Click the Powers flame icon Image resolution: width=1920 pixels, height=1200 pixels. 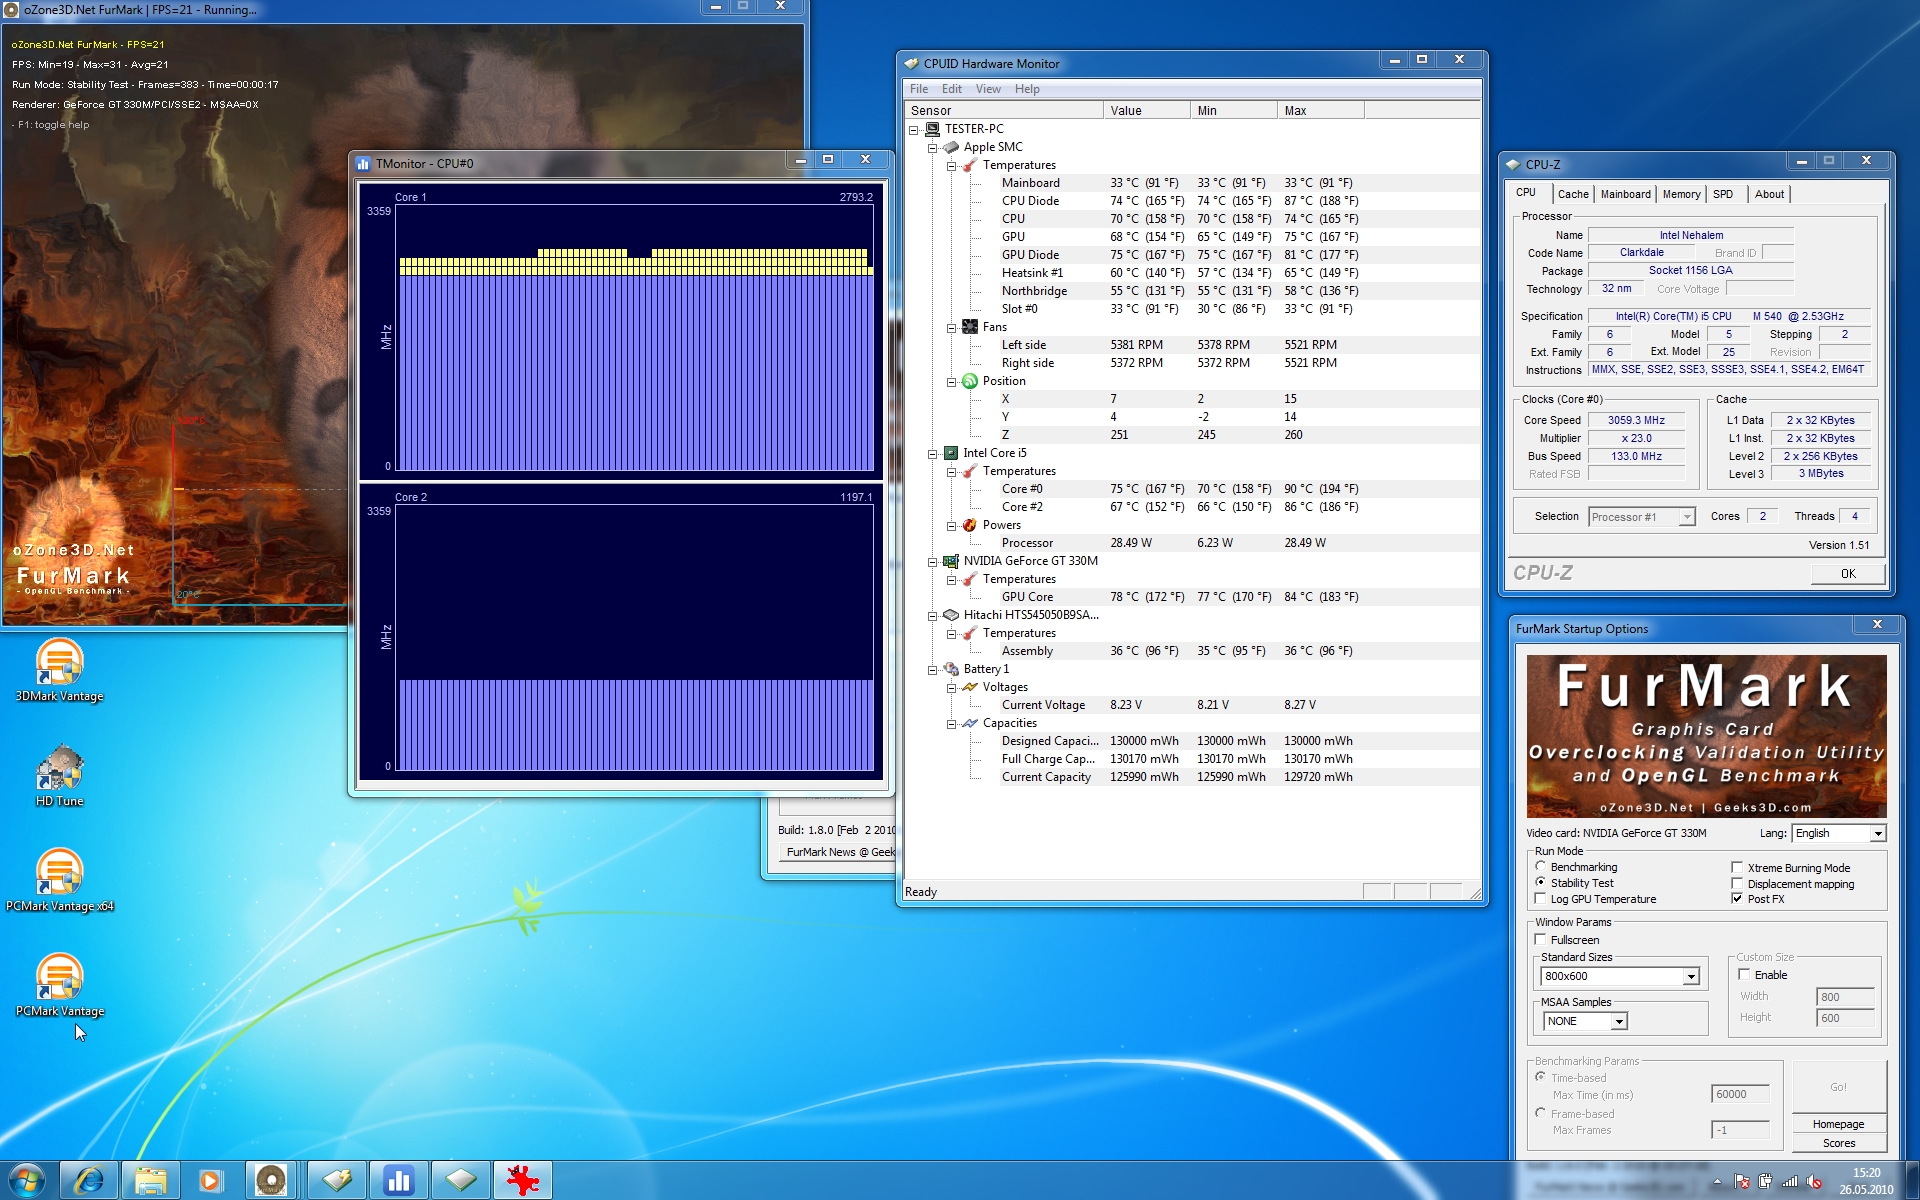970,525
